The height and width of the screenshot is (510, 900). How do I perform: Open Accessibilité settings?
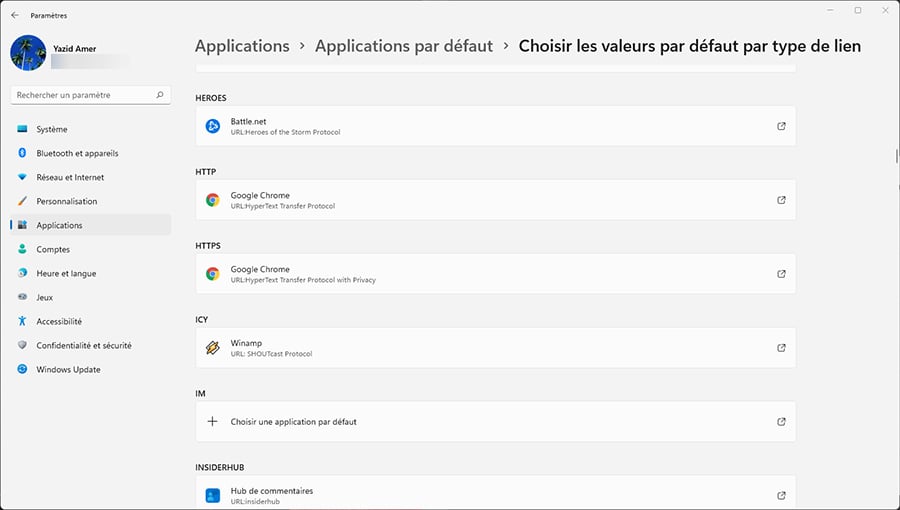click(x=91, y=321)
